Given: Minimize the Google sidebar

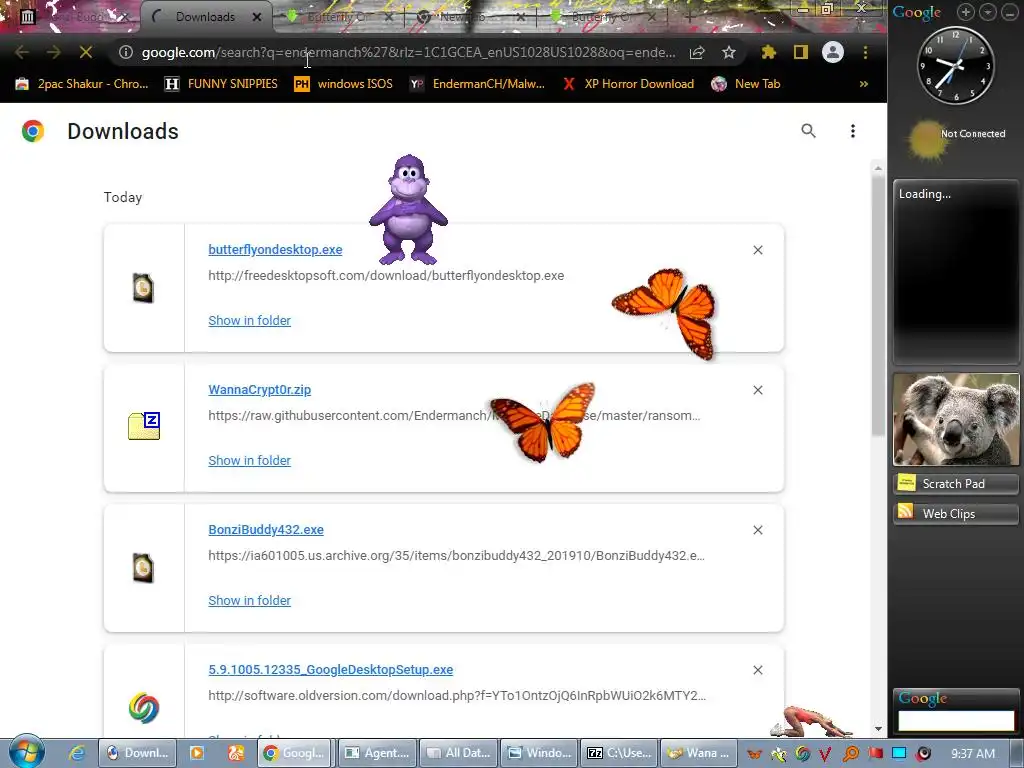Looking at the screenshot, I should click(x=1009, y=12).
